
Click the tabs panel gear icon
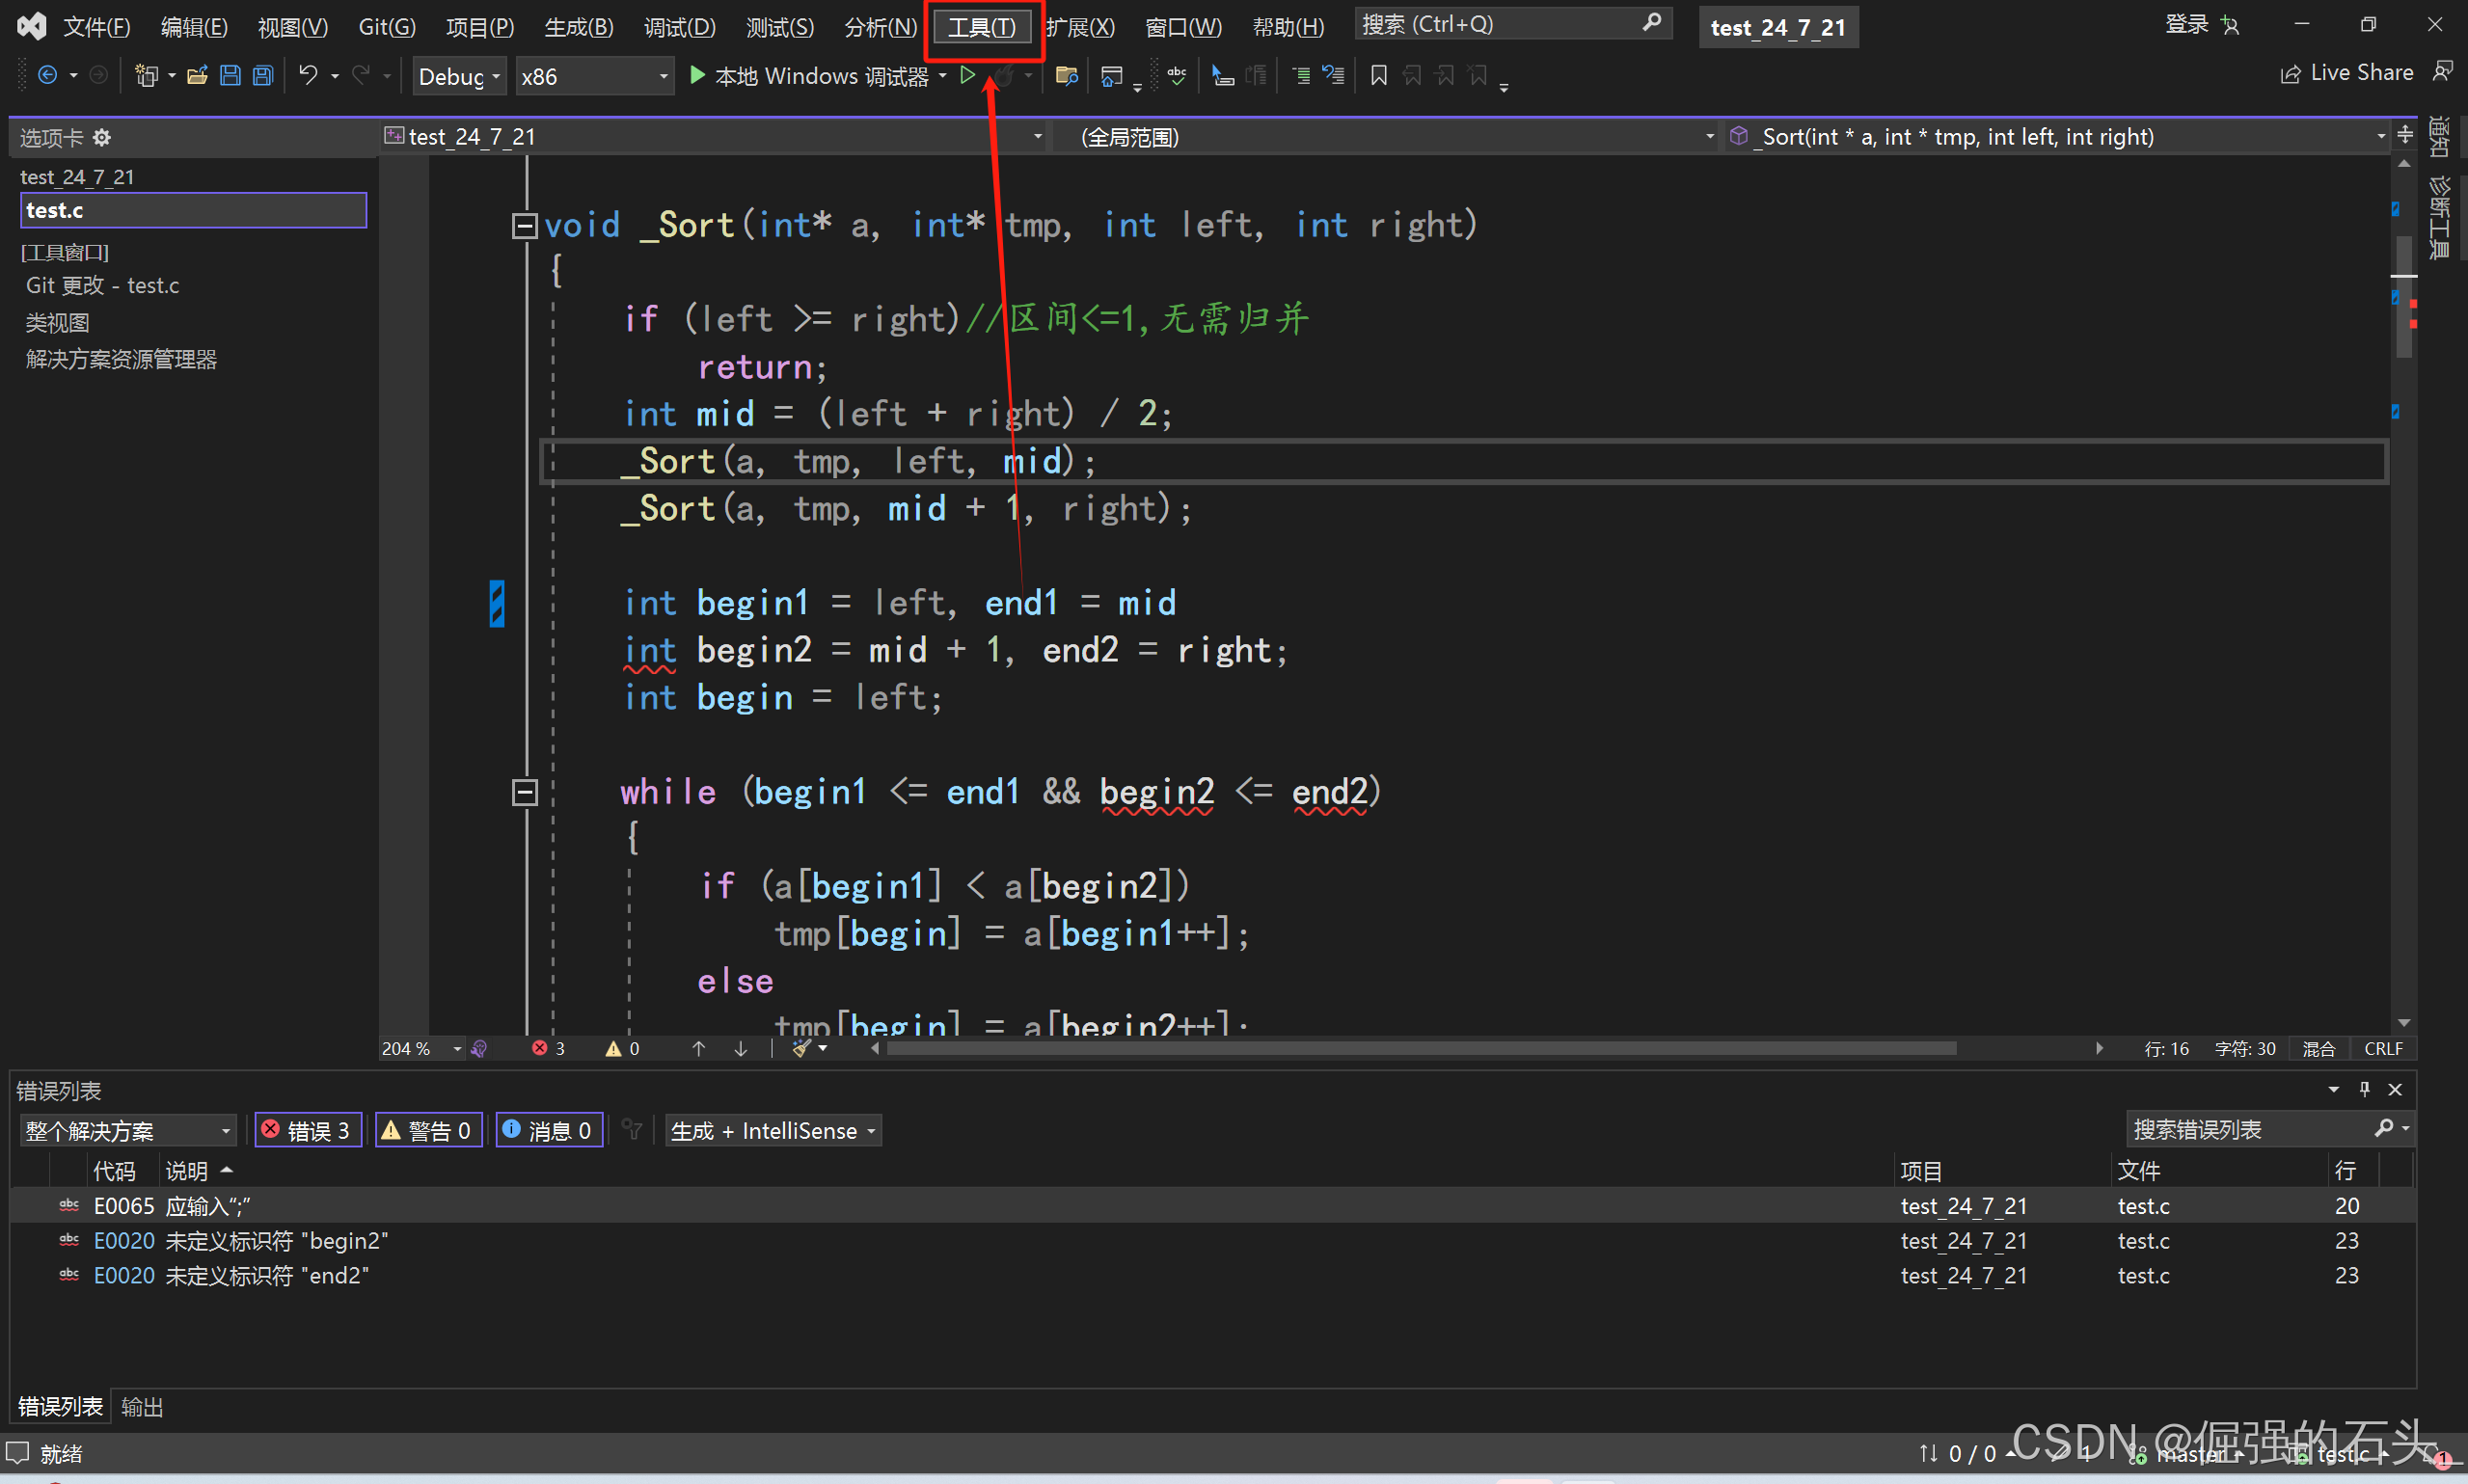tap(102, 137)
